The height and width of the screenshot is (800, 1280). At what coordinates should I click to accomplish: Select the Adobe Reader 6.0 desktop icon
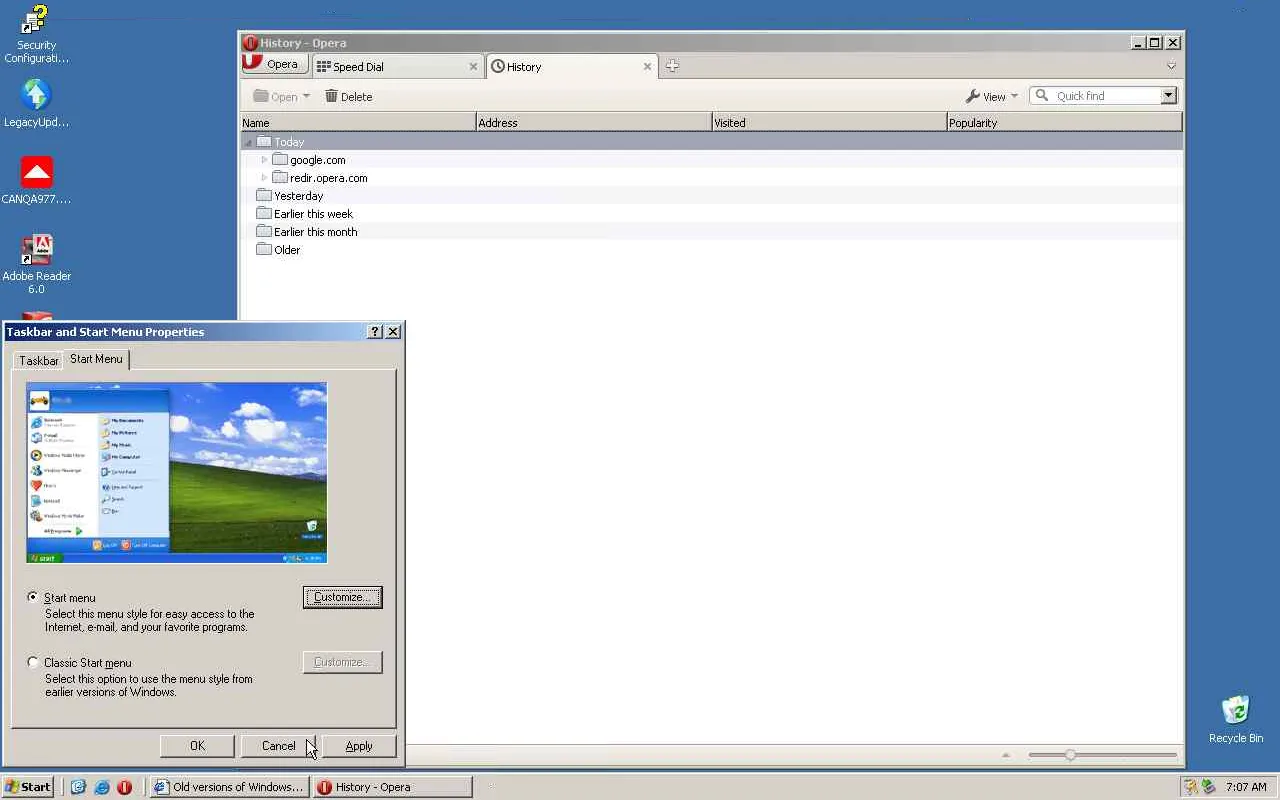click(x=36, y=264)
